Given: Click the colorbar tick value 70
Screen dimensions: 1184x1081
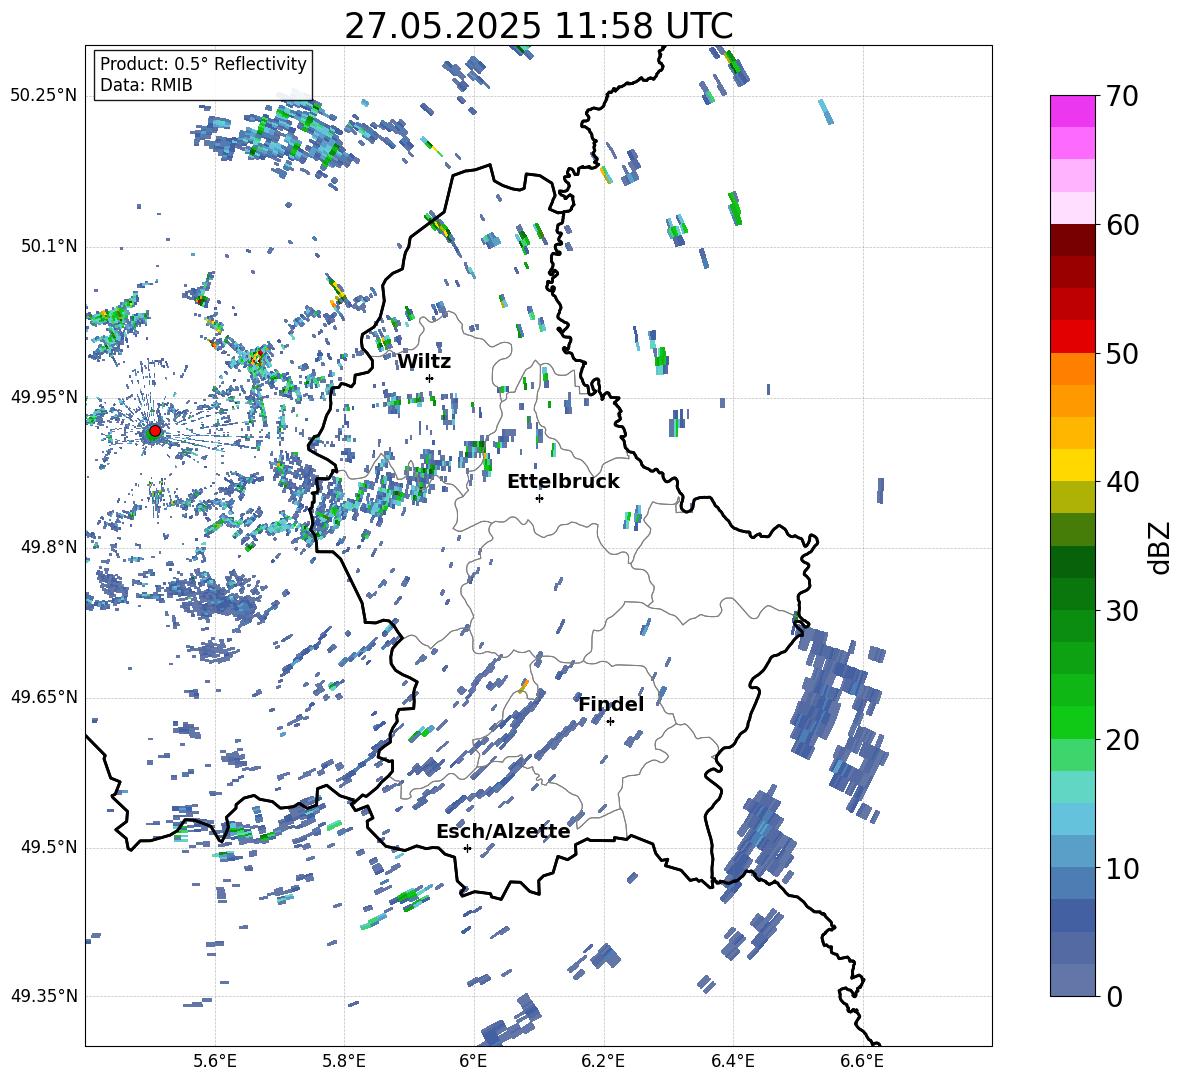Looking at the screenshot, I should pyautogui.click(x=1123, y=97).
